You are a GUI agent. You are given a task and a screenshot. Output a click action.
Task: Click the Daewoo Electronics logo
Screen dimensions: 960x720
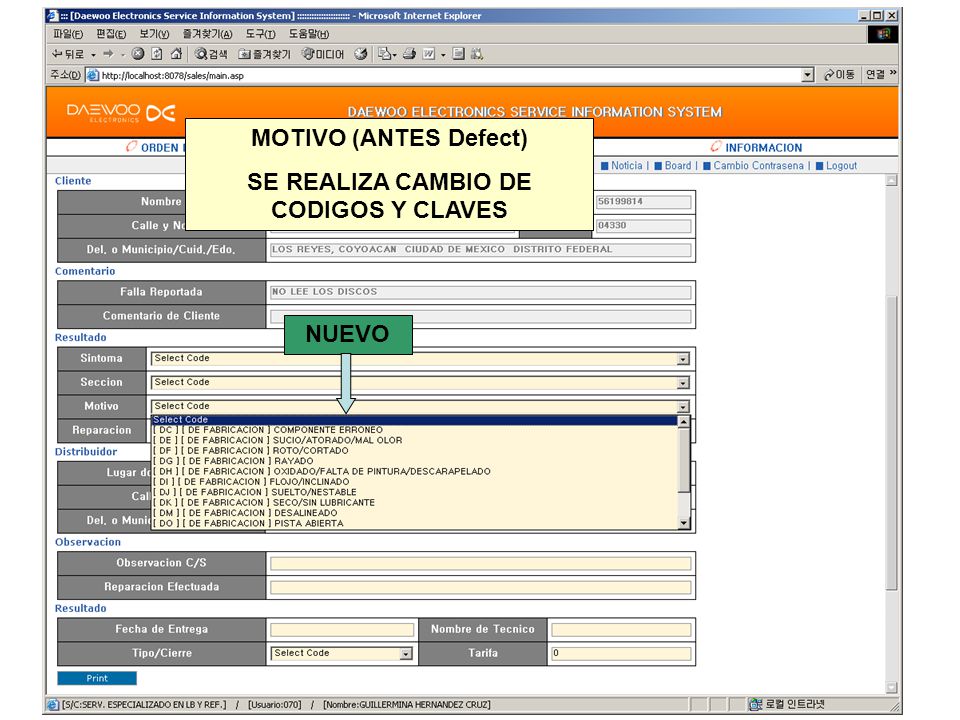click(121, 113)
